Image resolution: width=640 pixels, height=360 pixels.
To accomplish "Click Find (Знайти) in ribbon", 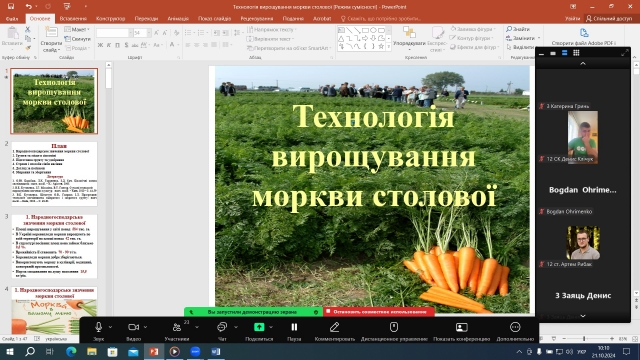I will pos(518,29).
